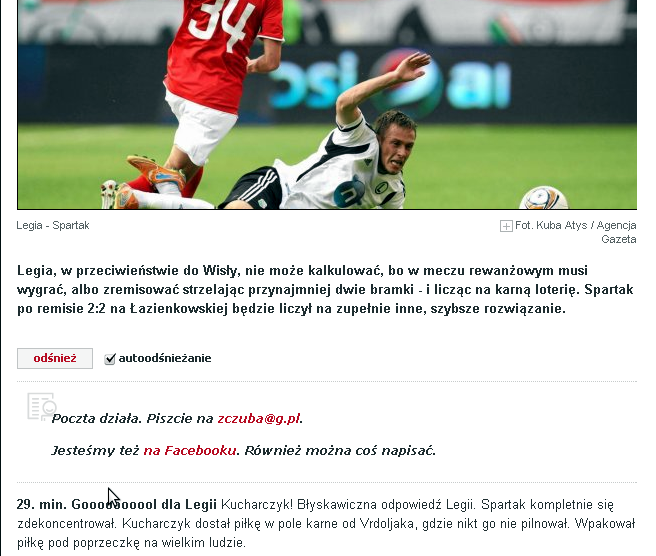Click the plus enlarge icon beside photo credit

click(506, 226)
